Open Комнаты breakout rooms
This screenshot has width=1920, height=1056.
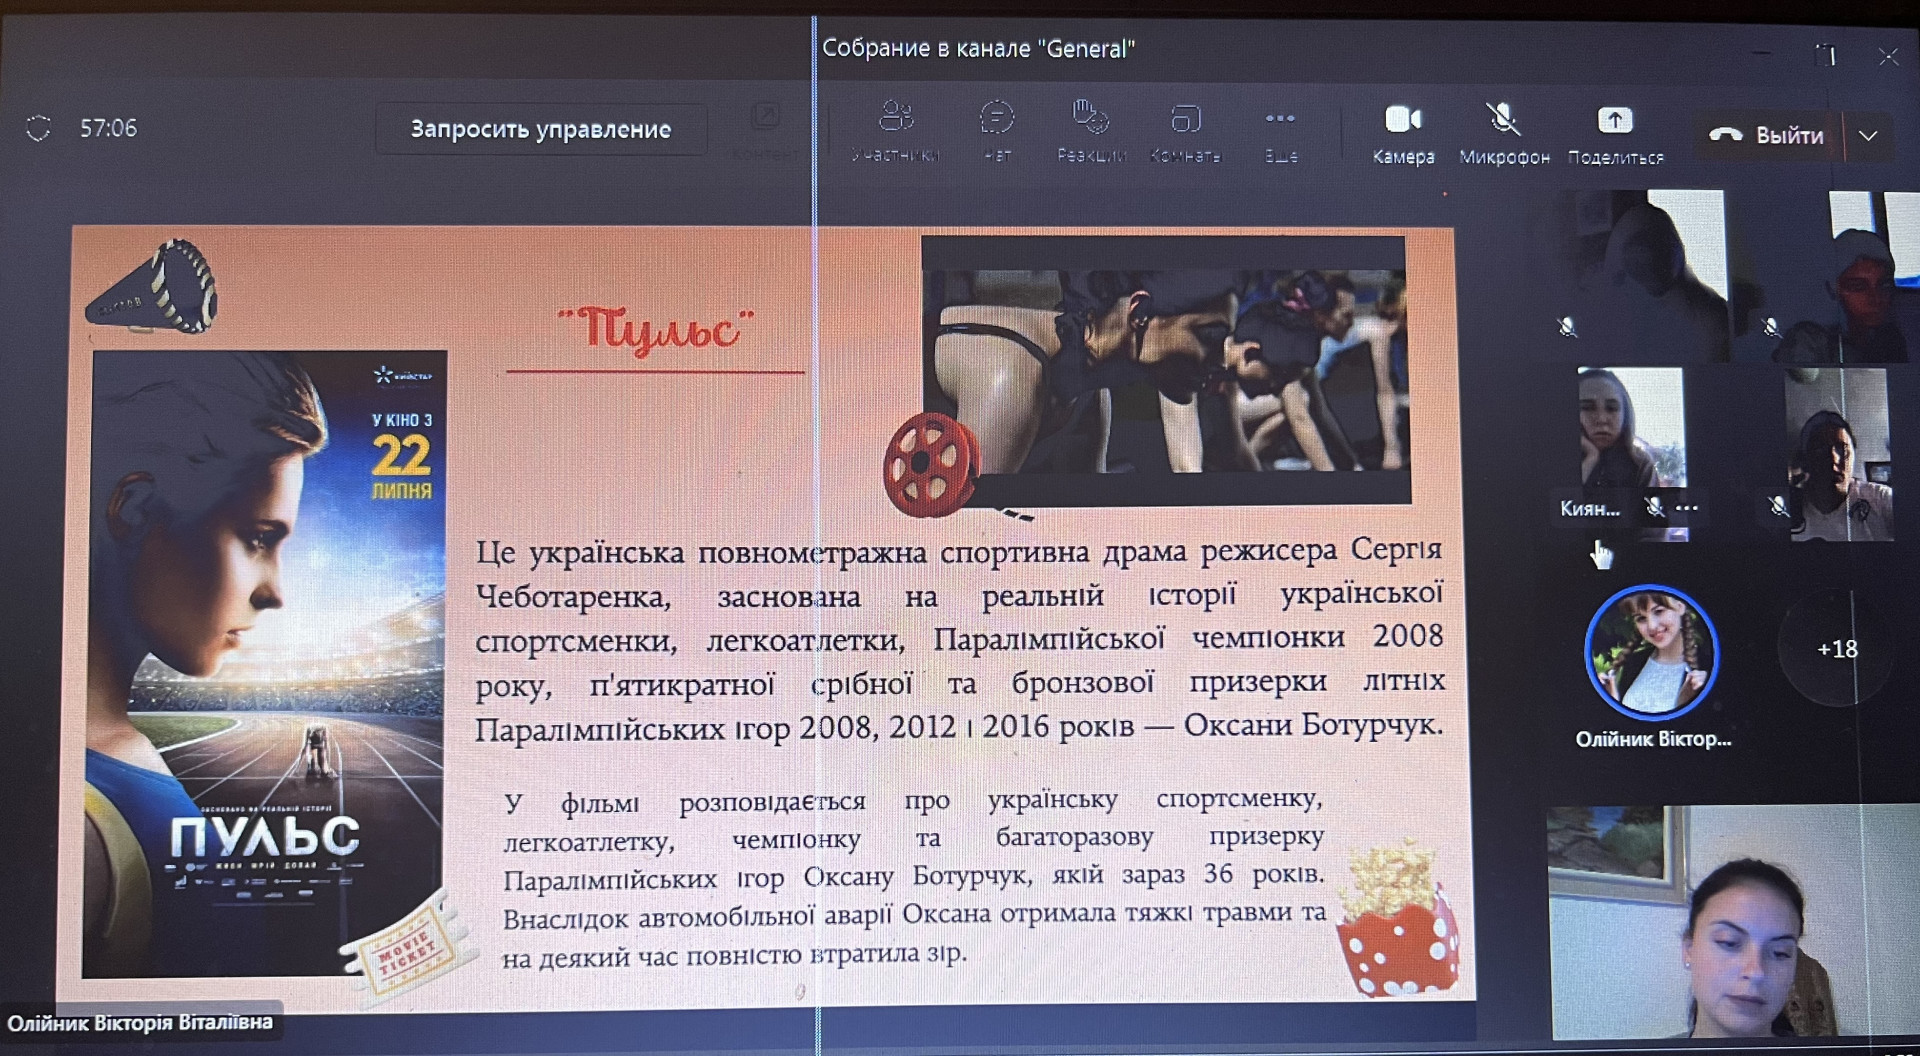(x=1185, y=131)
